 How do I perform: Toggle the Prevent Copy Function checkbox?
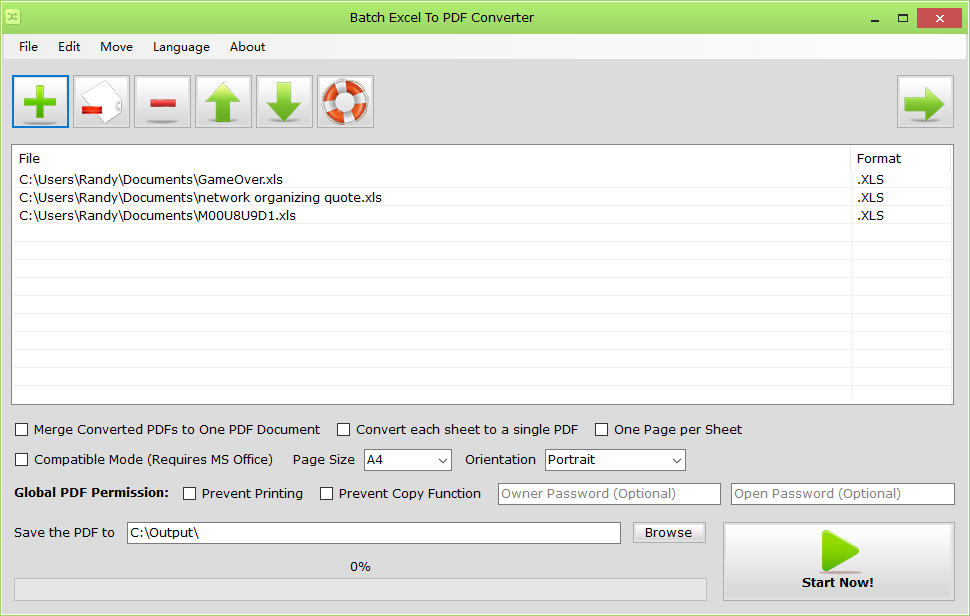(326, 494)
